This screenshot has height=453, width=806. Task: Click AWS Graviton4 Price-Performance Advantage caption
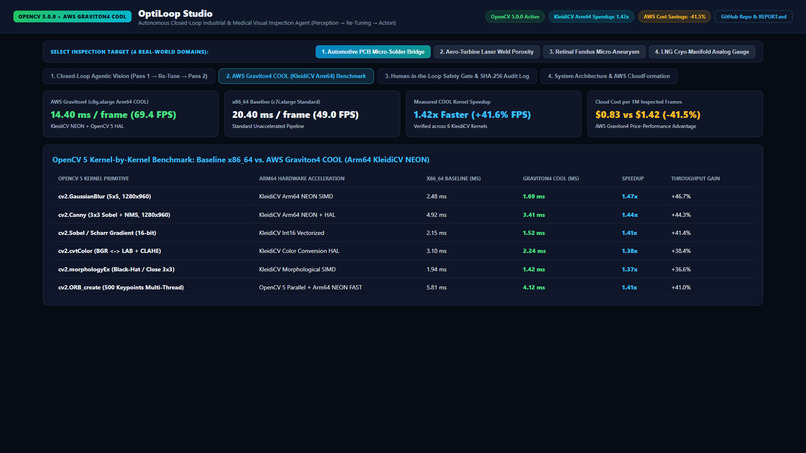pyautogui.click(x=646, y=126)
